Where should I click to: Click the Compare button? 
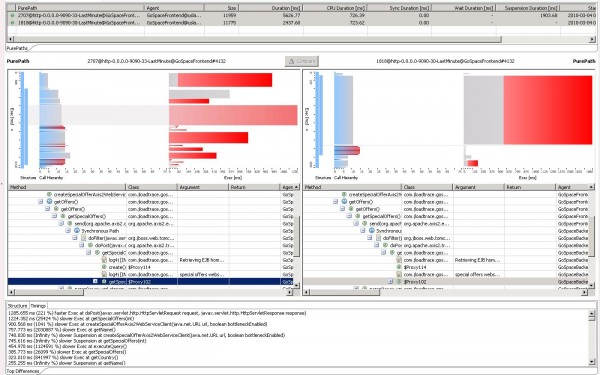click(x=302, y=61)
